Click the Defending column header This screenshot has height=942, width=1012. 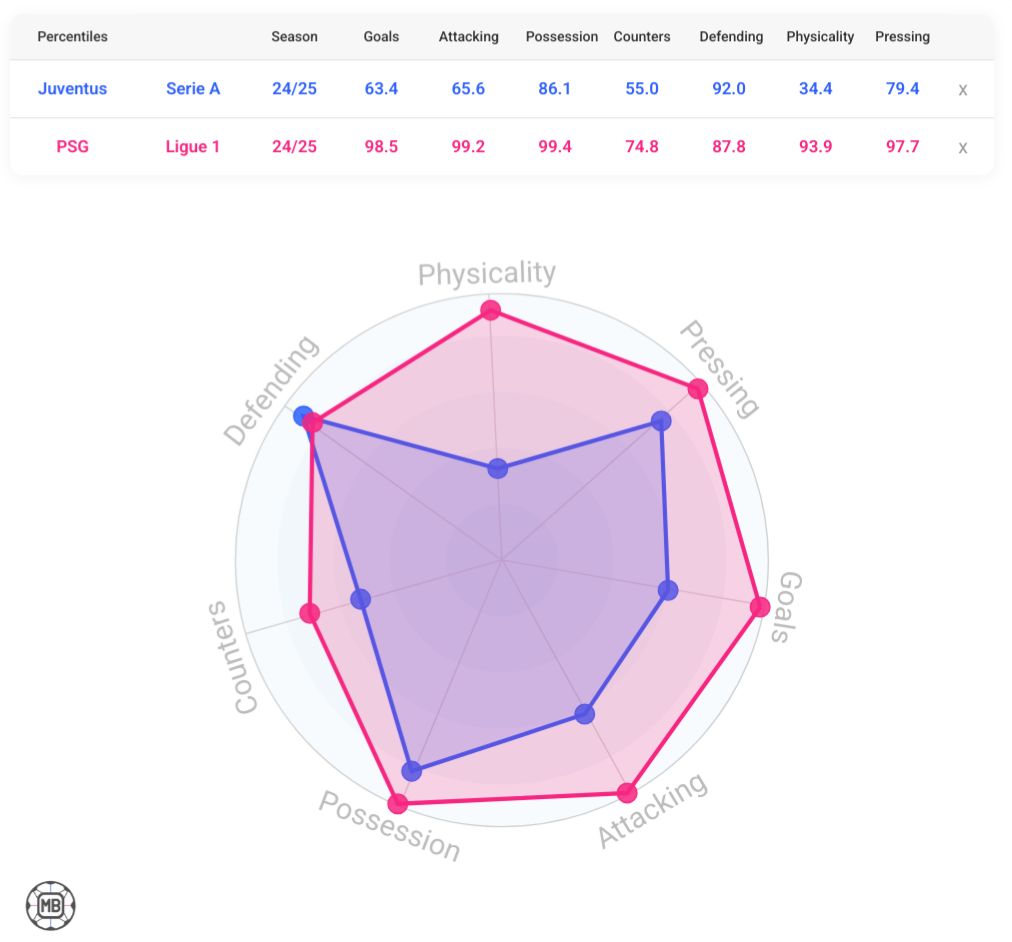[731, 36]
